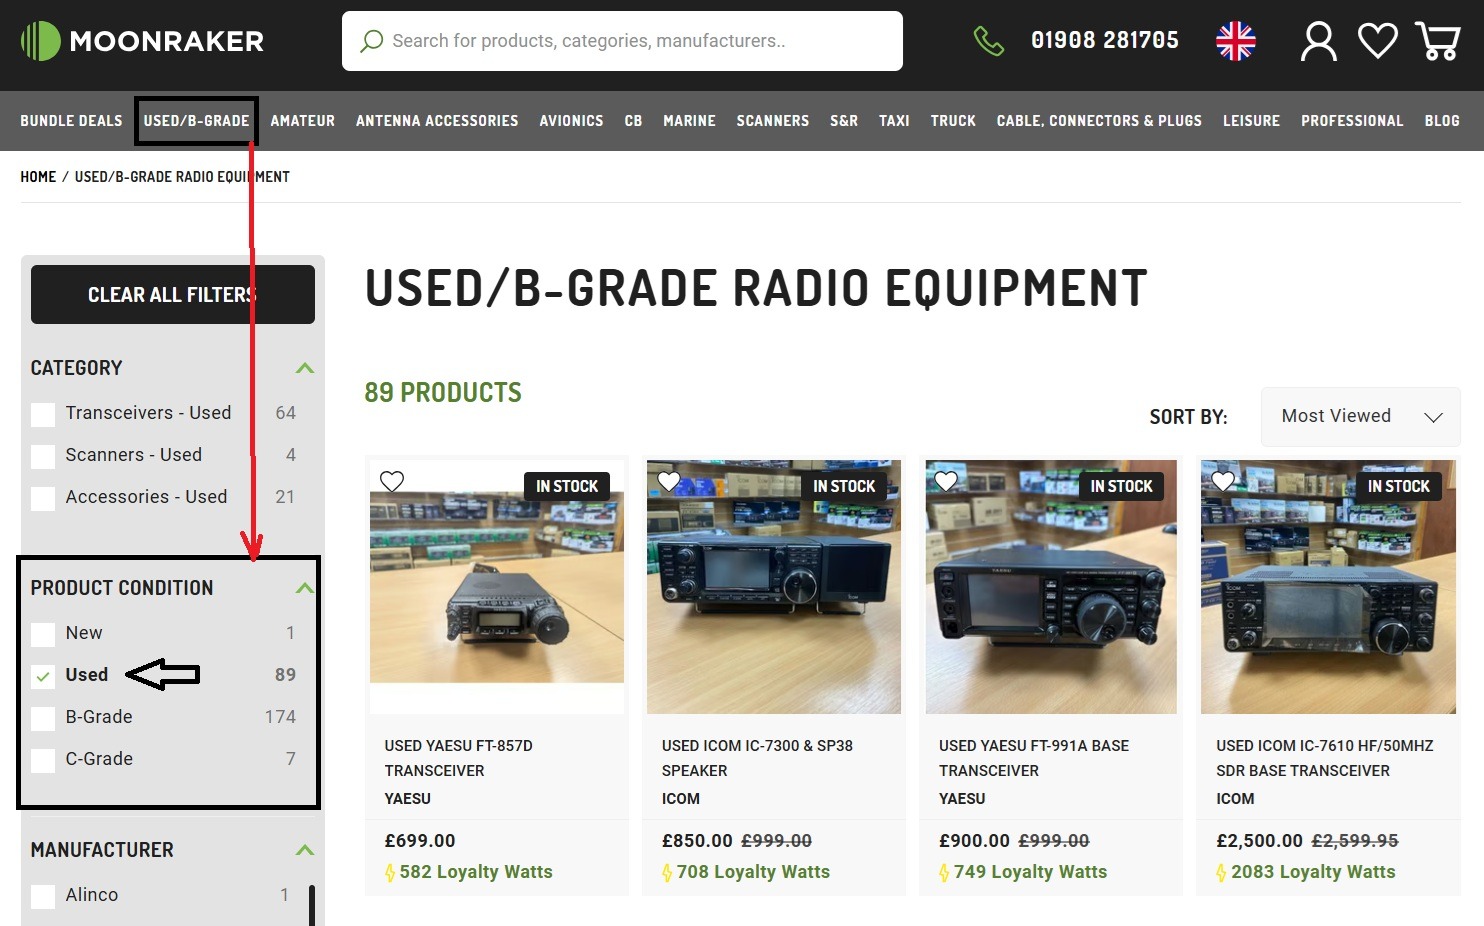Open the Bundle Deals menu item

pyautogui.click(x=71, y=121)
